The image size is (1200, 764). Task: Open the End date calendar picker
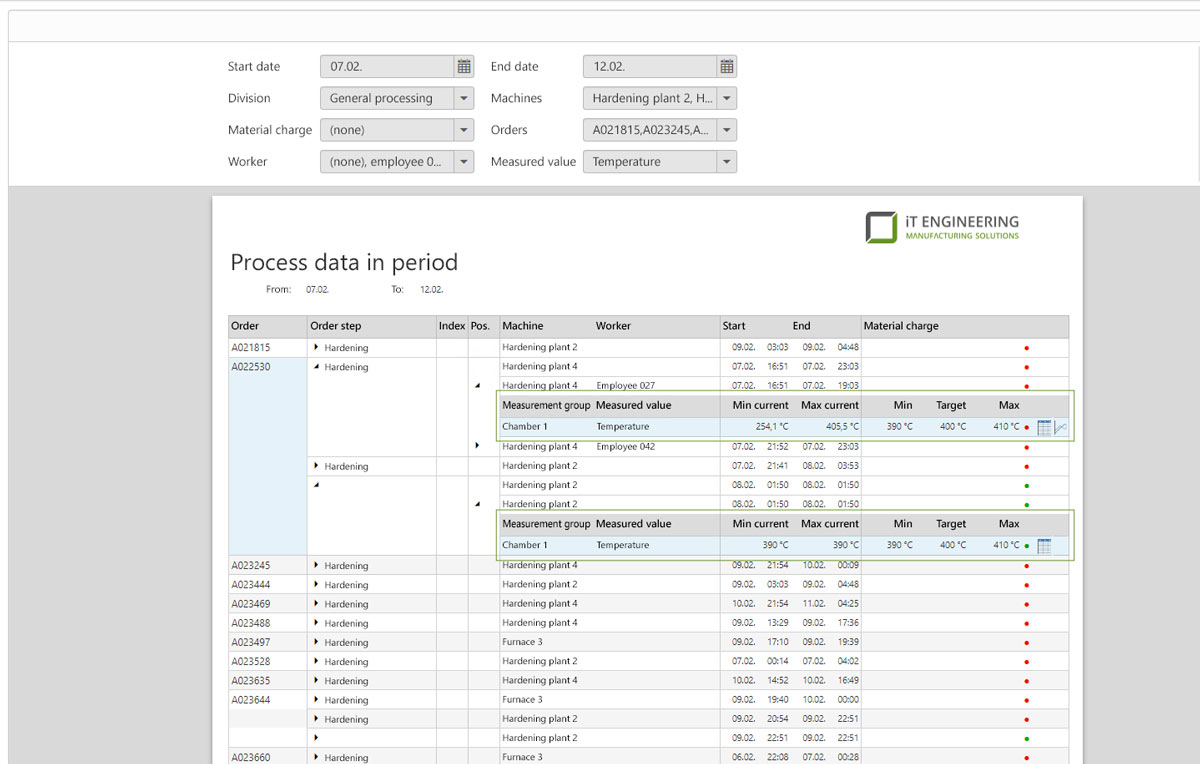(x=727, y=67)
